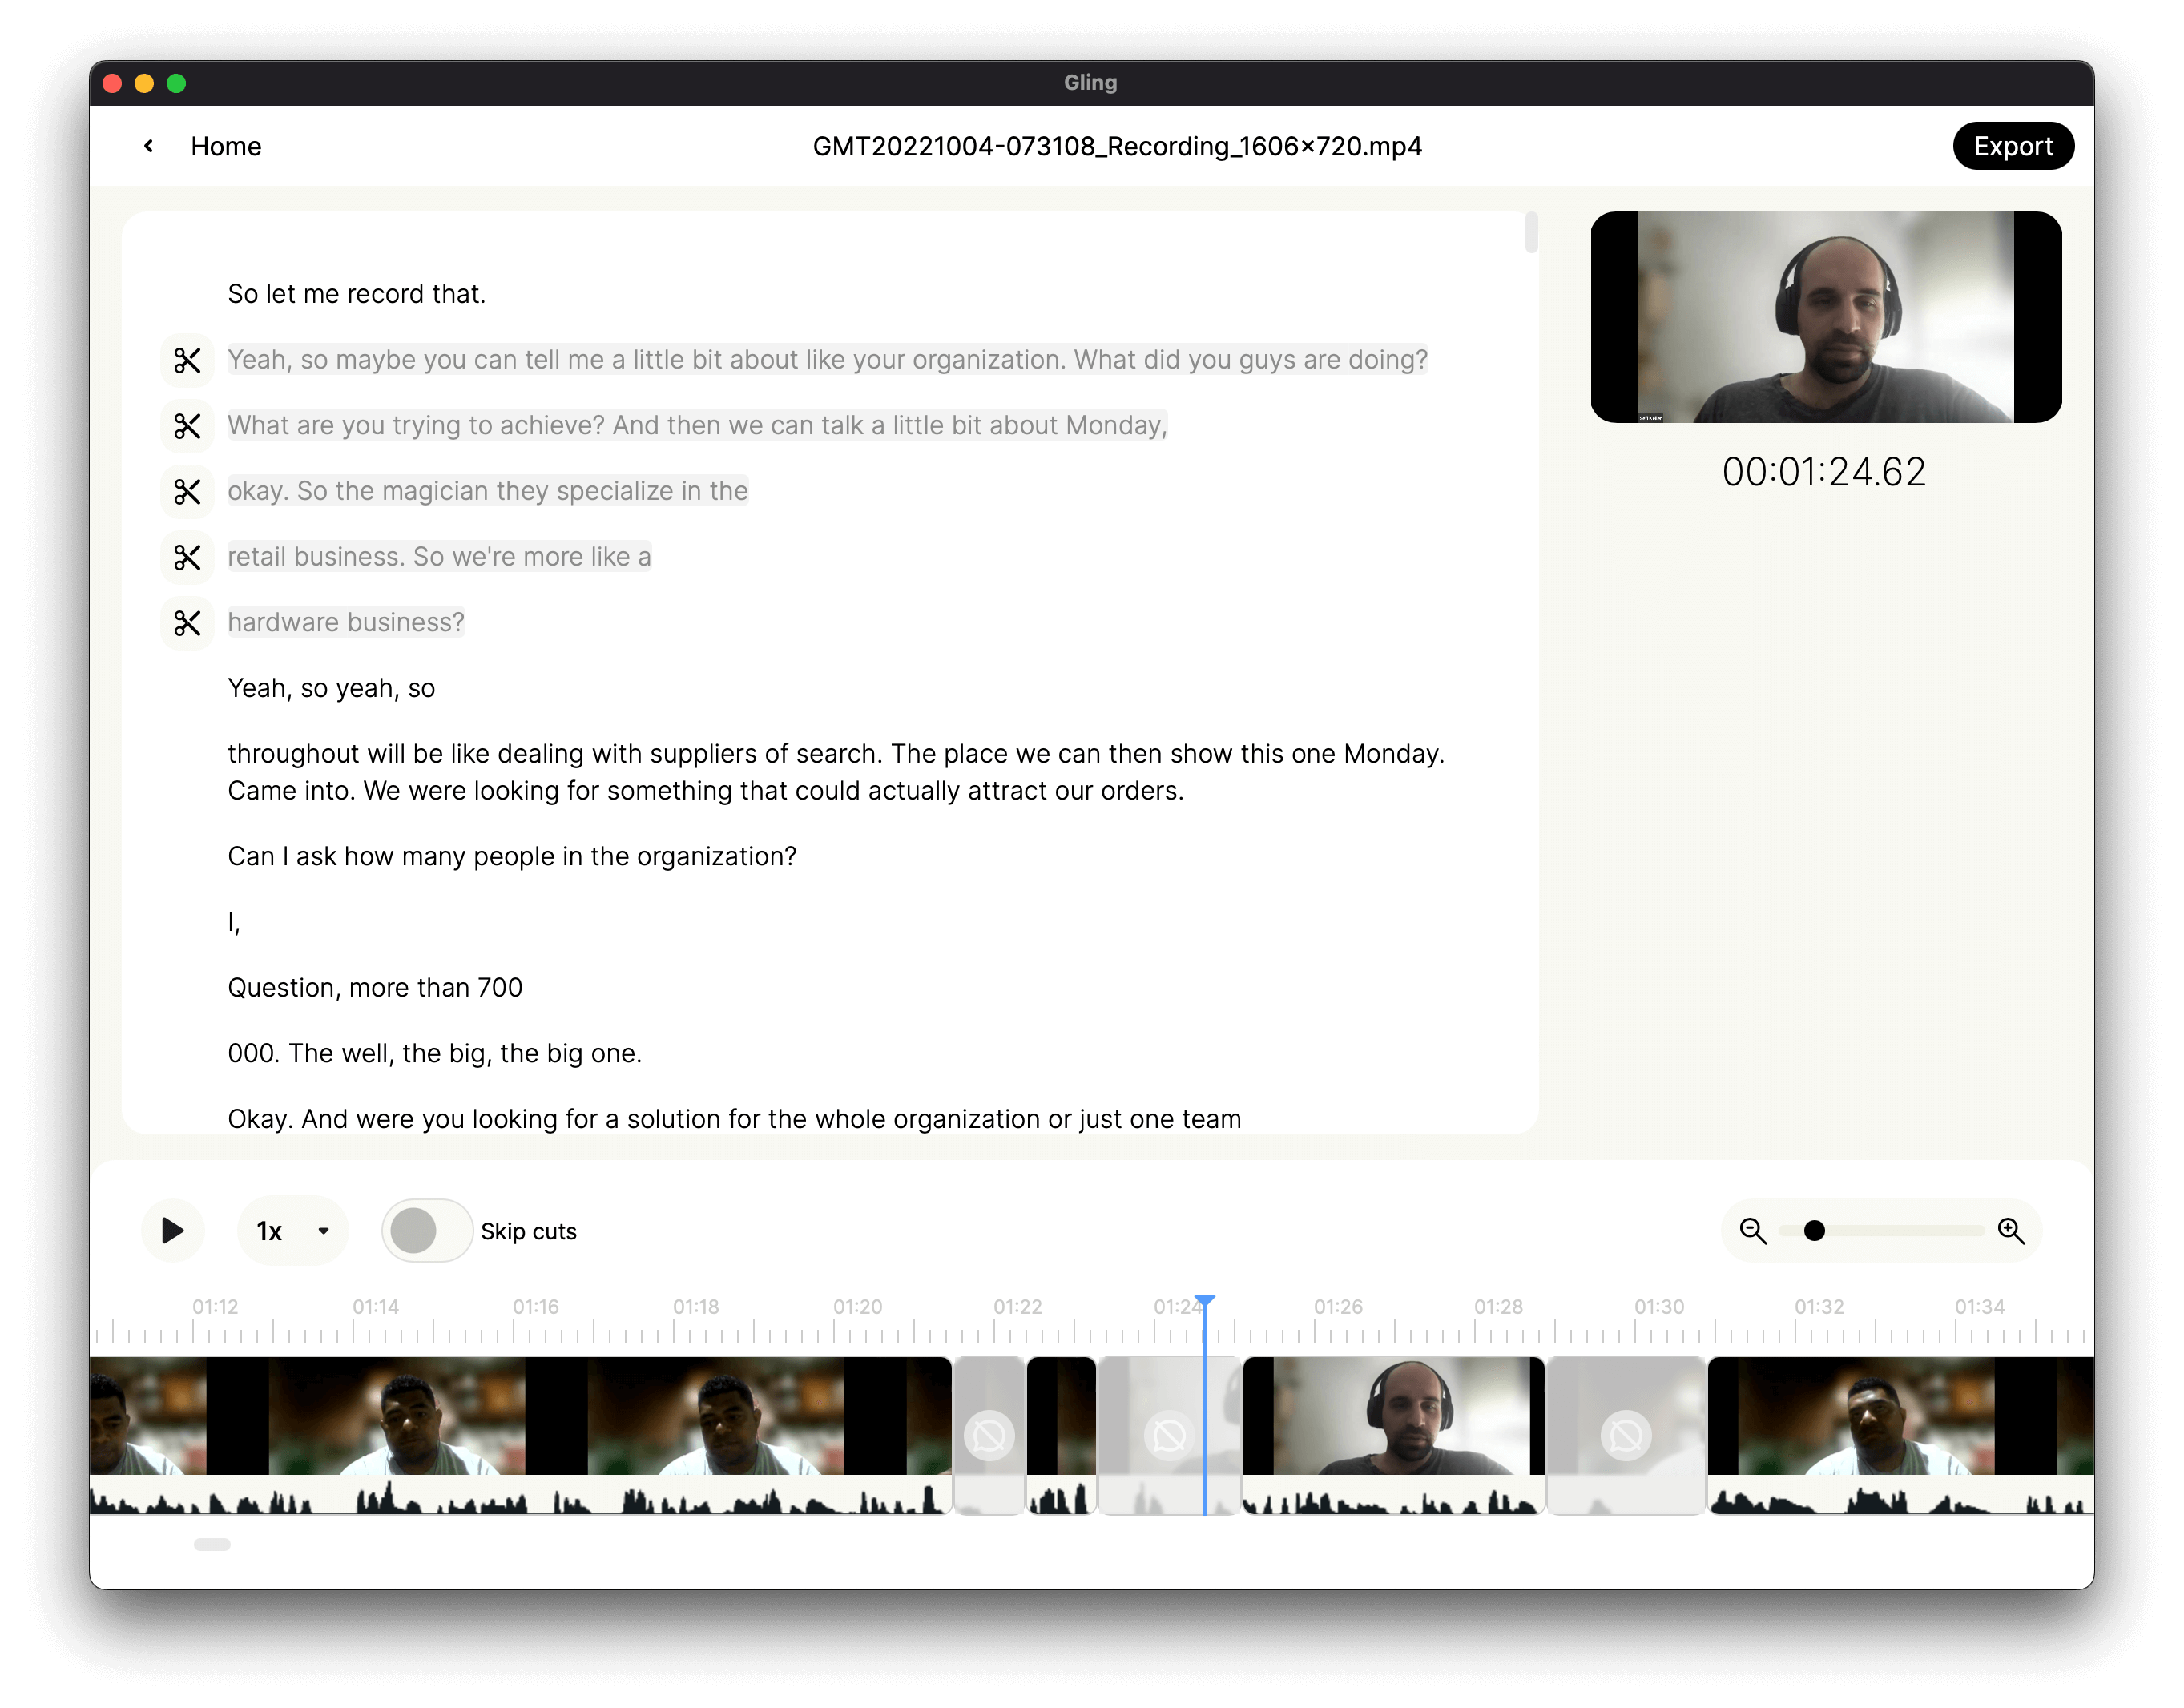The height and width of the screenshot is (1708, 2184).
Task: Click the cut segment near 01:21 on timeline
Action: (x=989, y=1435)
